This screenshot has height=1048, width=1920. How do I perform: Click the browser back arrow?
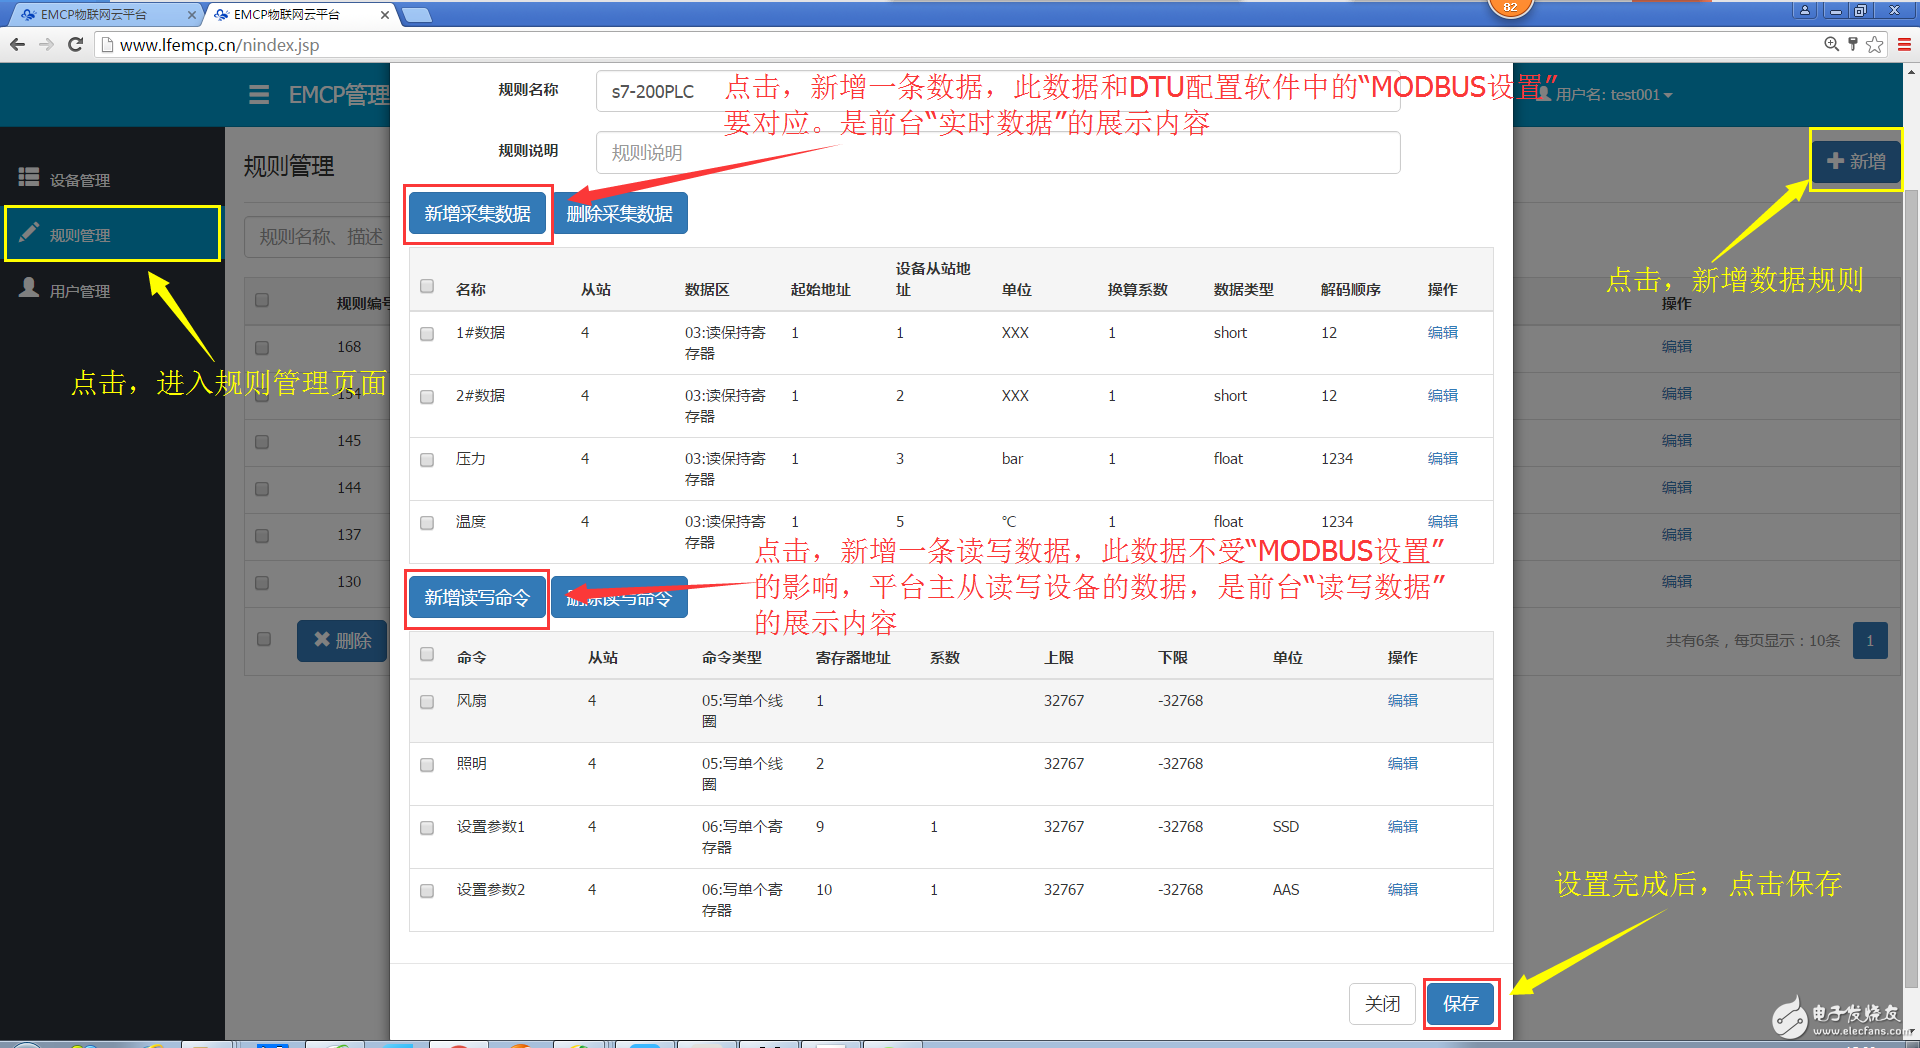(17, 44)
